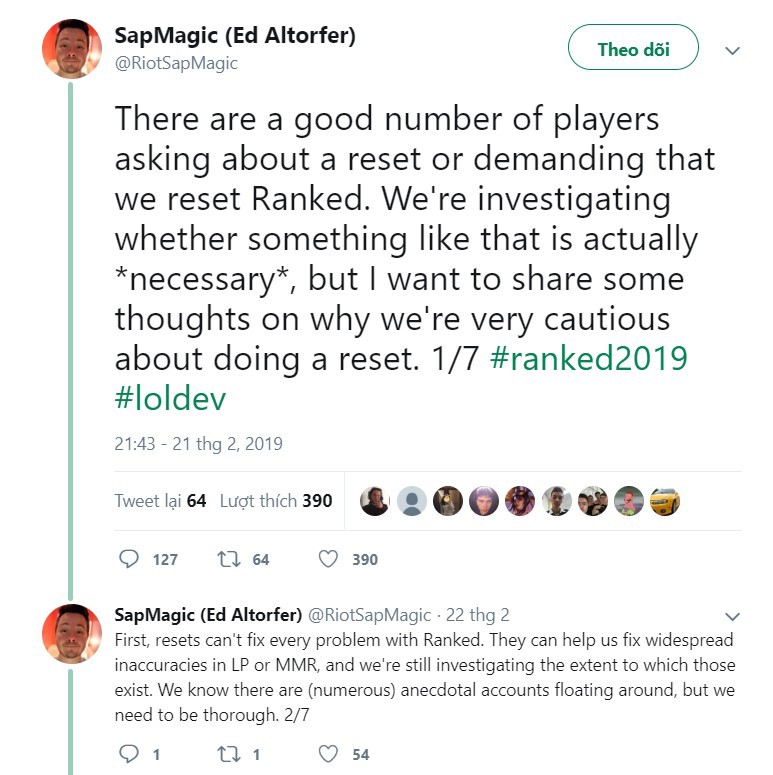Screen dimensions: 773x775
Task: Open the 22 thg 2 reply timestamp
Action: pos(477,615)
